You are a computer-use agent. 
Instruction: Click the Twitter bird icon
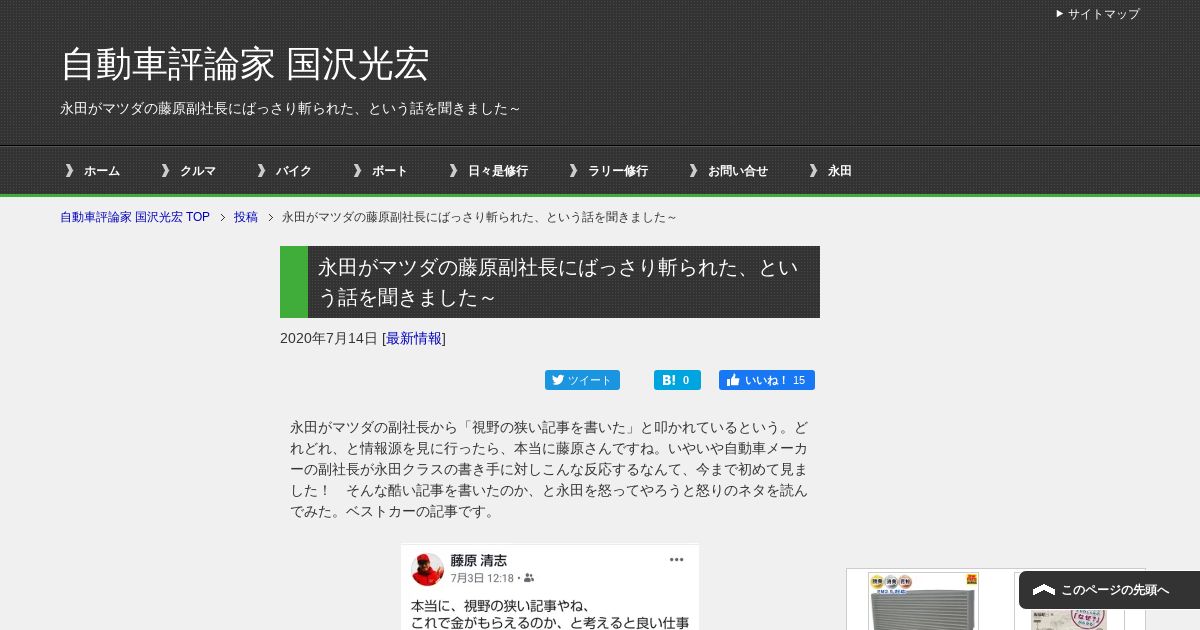pyautogui.click(x=558, y=380)
